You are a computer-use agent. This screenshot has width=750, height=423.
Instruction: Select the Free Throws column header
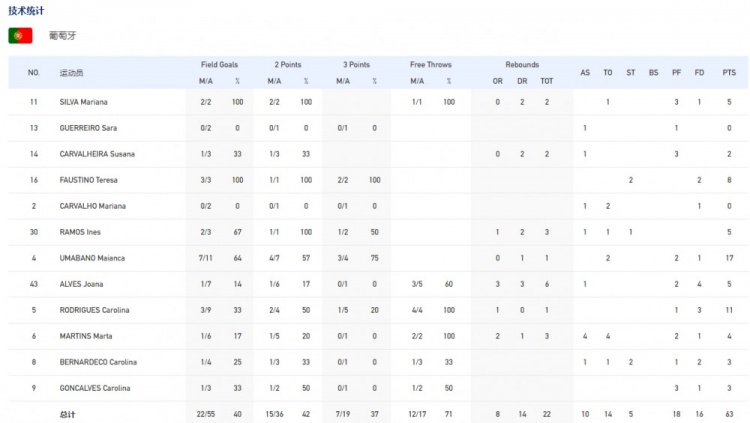431,65
